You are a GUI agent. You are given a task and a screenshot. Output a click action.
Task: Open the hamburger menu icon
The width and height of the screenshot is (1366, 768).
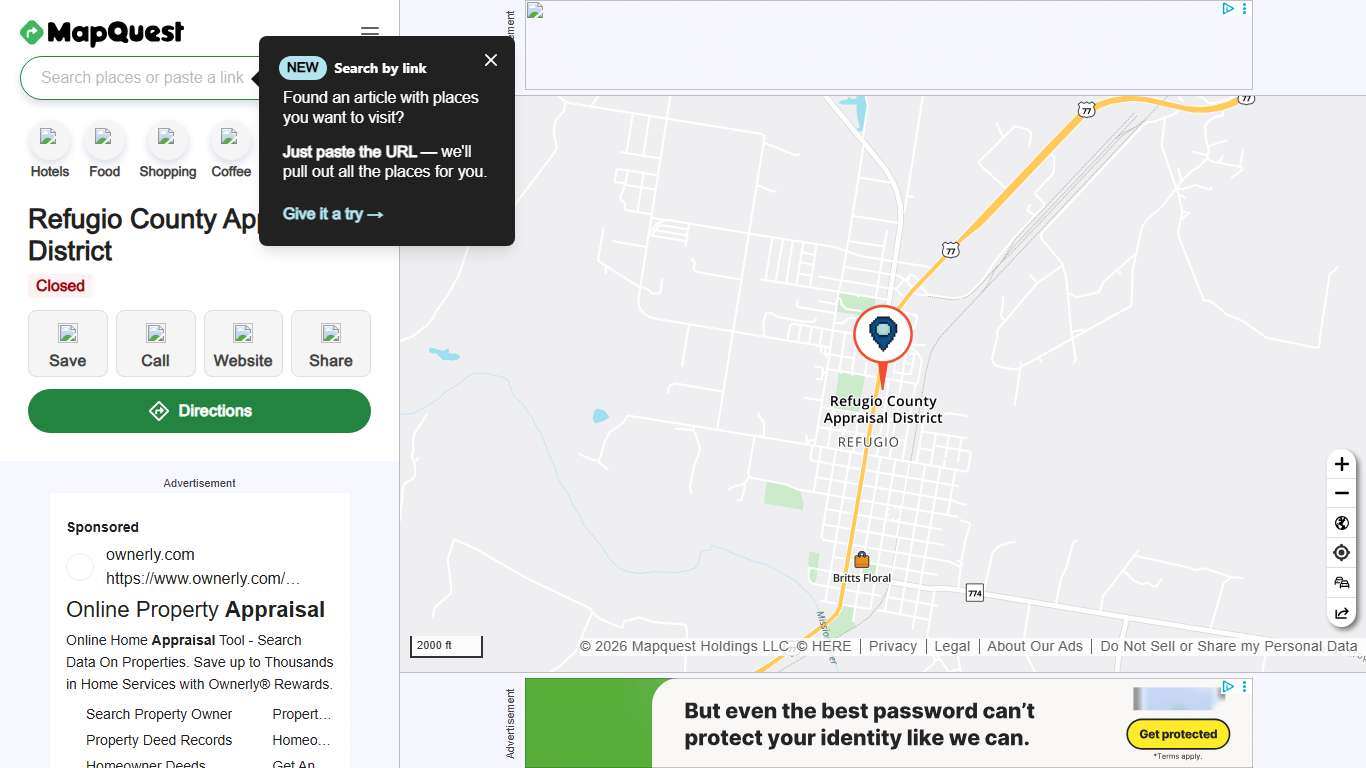point(370,32)
